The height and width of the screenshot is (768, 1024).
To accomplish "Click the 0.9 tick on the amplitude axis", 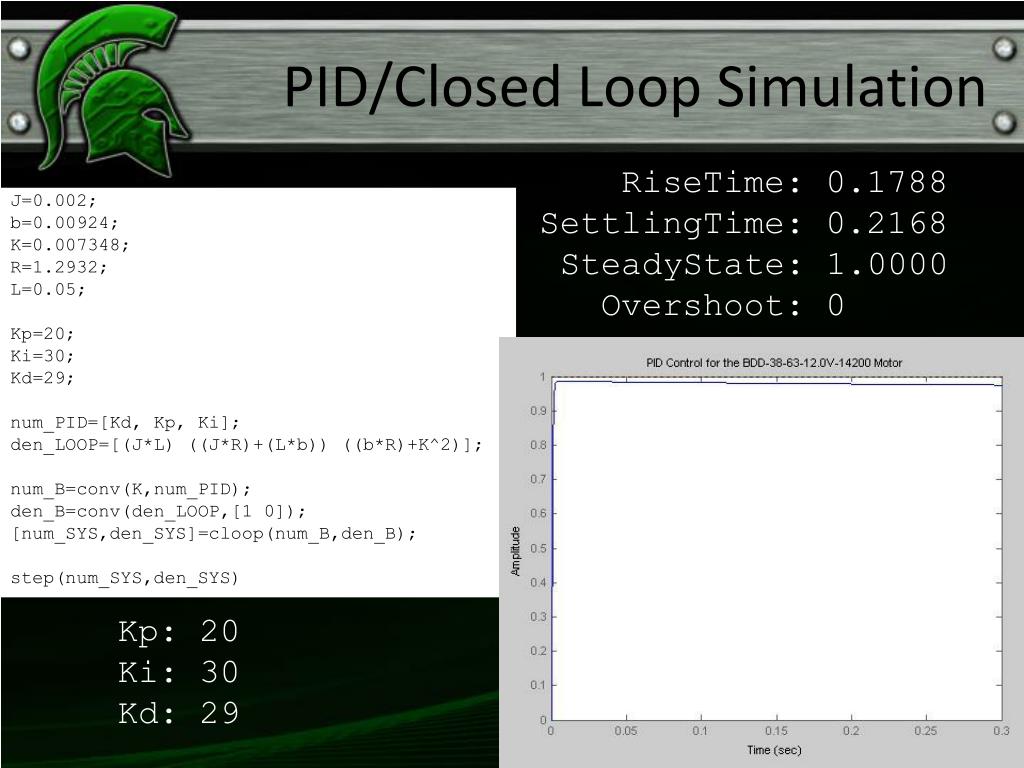I will 538,411.
